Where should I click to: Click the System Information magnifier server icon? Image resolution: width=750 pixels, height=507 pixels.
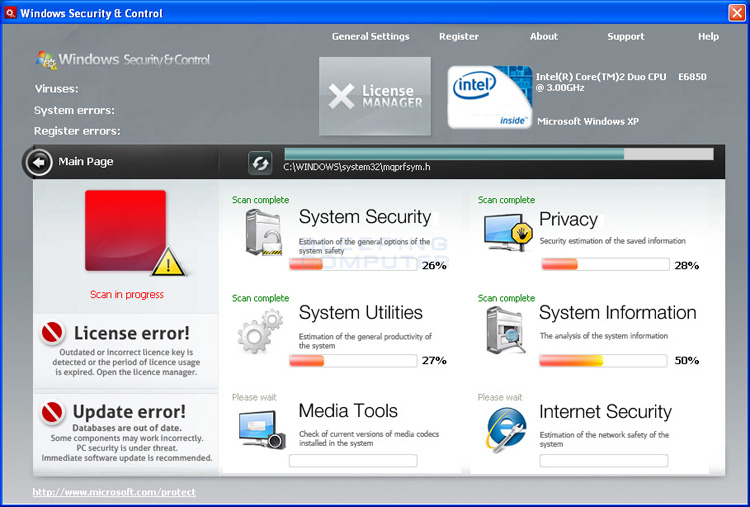coord(506,330)
